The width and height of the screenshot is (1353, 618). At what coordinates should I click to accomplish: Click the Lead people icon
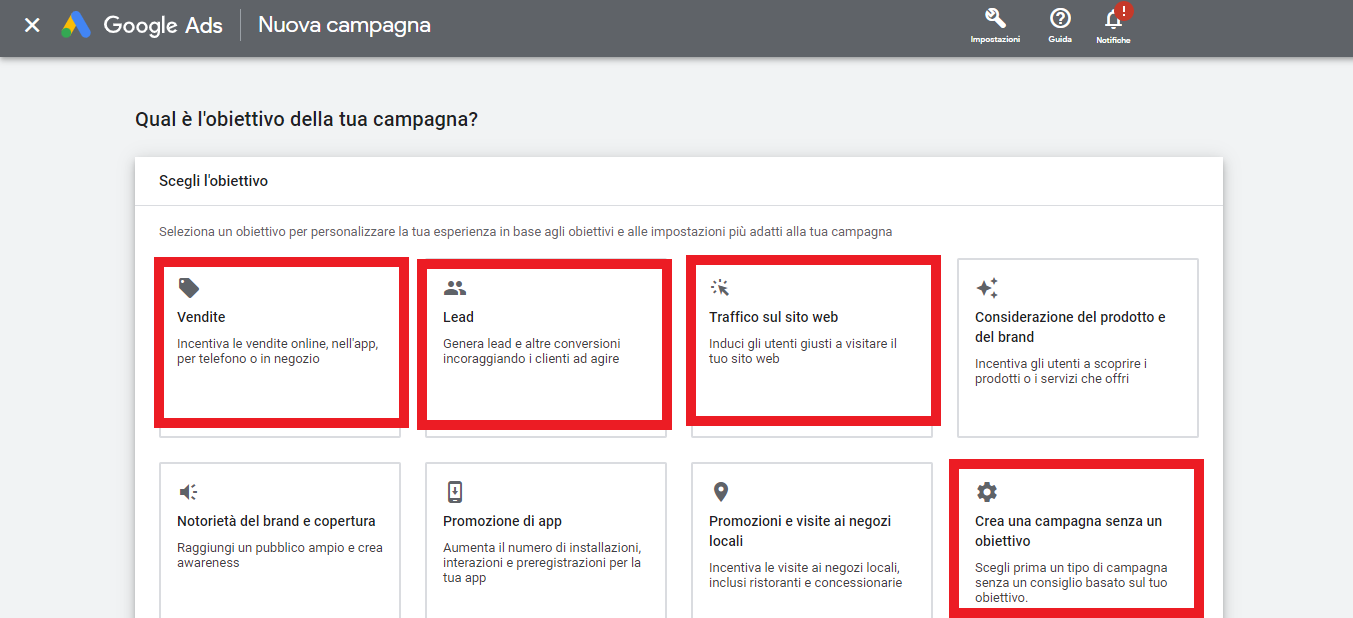point(455,288)
